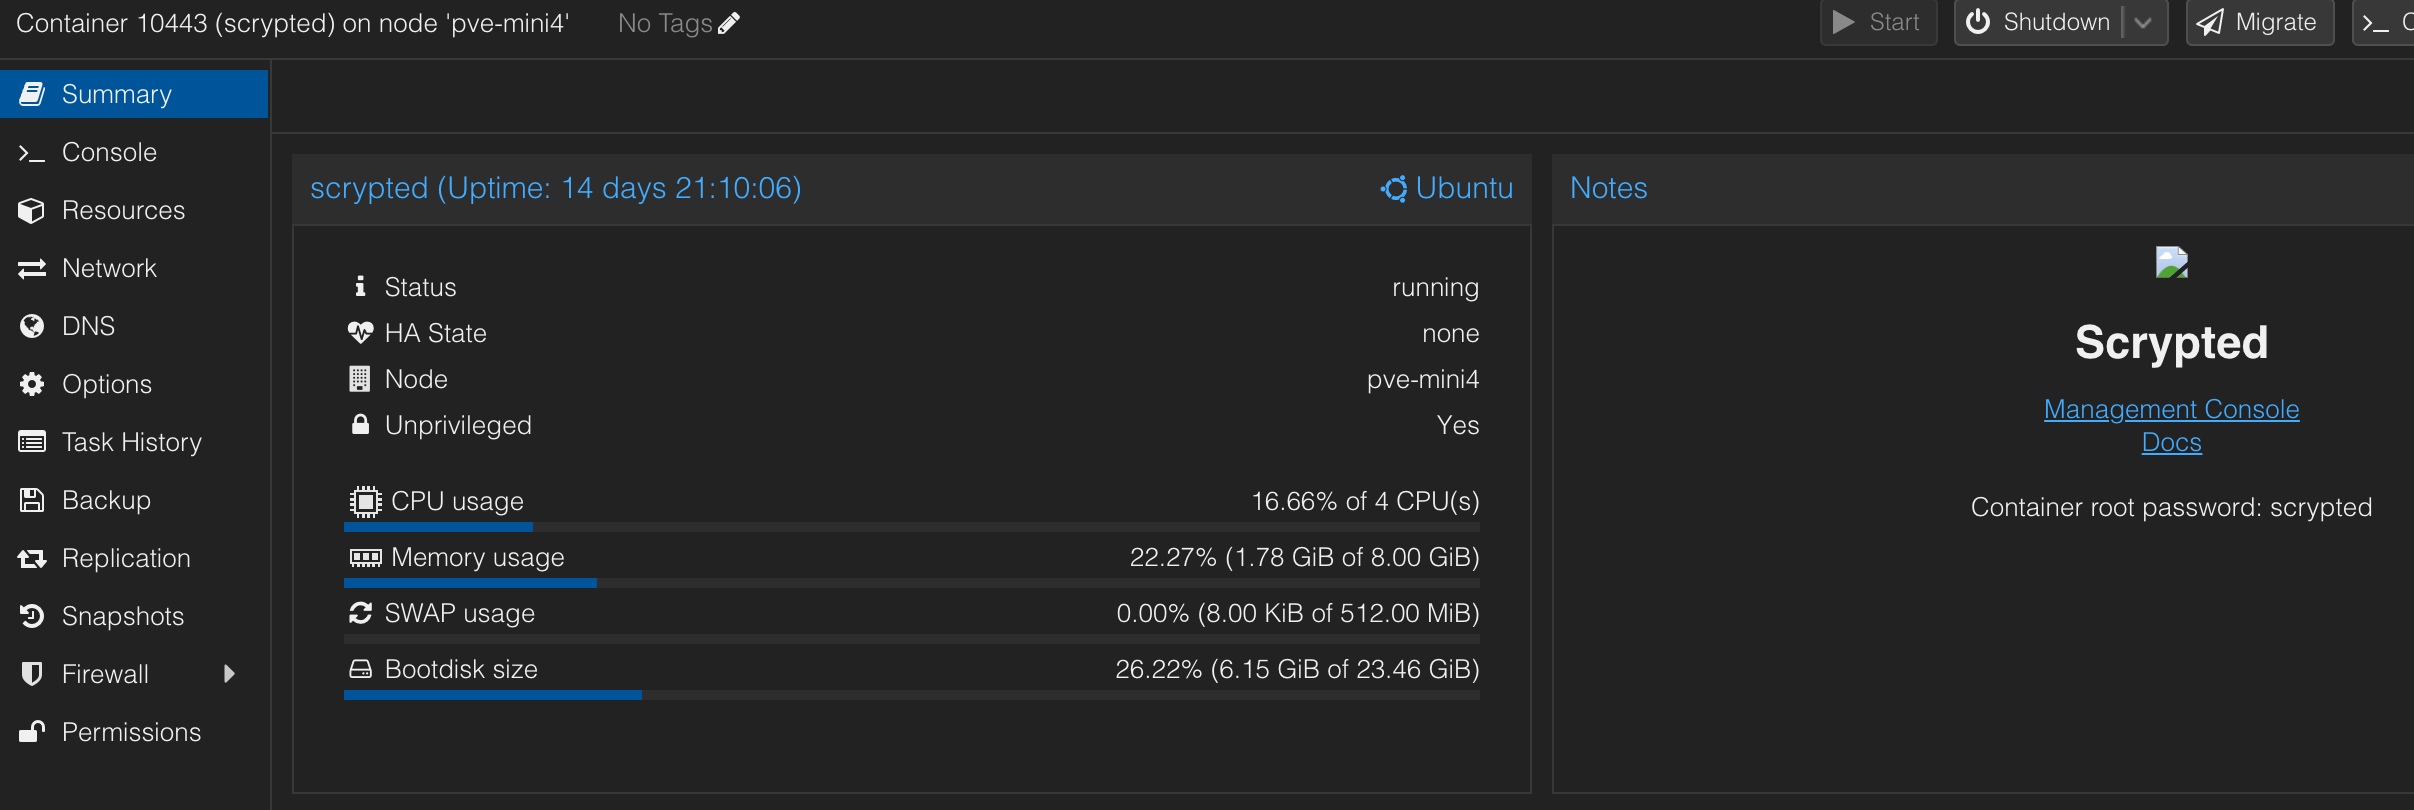Click the Ubuntu logo icon
The width and height of the screenshot is (2414, 810).
(1394, 188)
